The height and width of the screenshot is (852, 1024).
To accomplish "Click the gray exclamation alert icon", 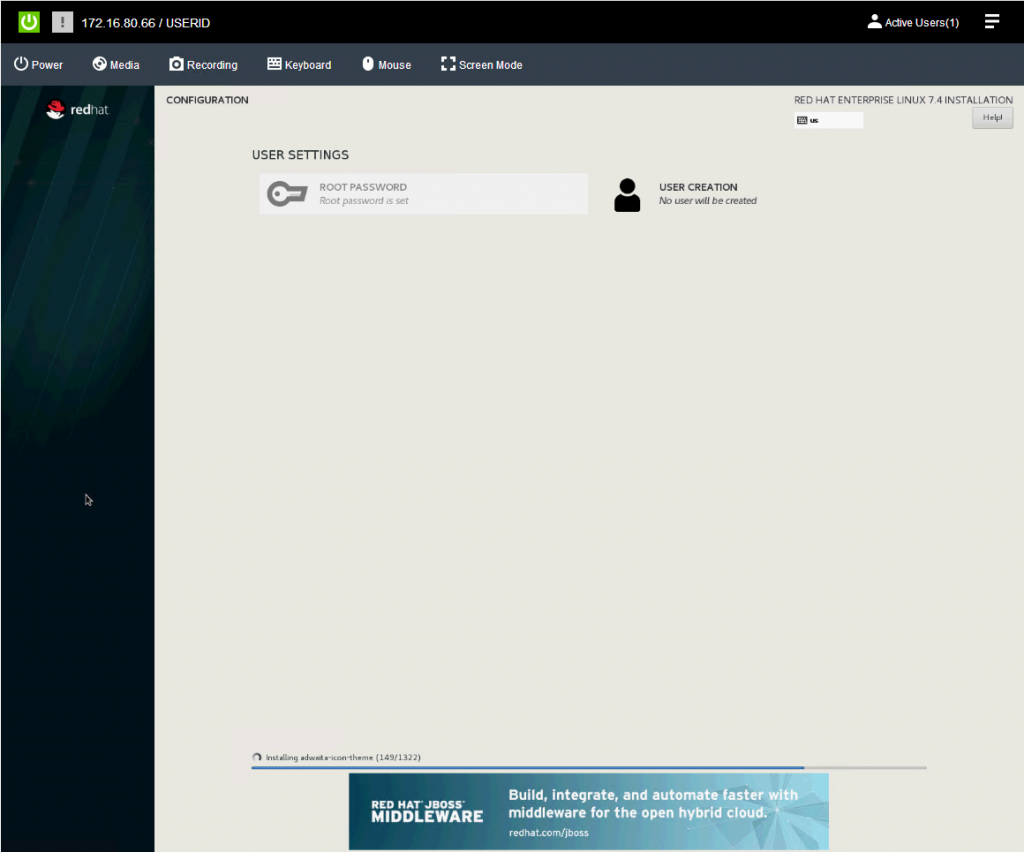I will [62, 22].
